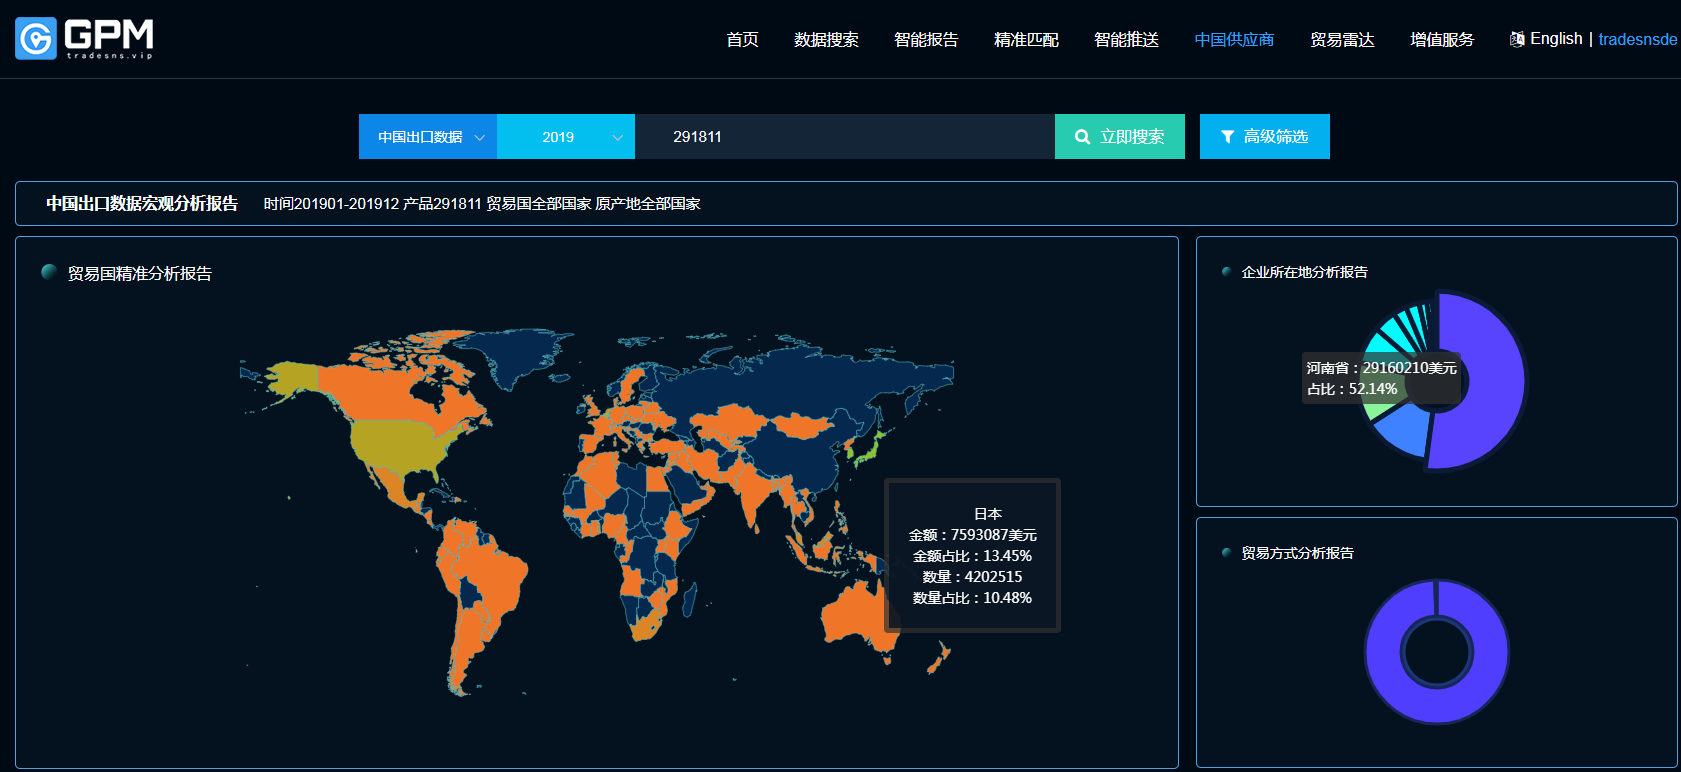
Task: Click the magnifier icon in search button
Action: tap(1082, 137)
